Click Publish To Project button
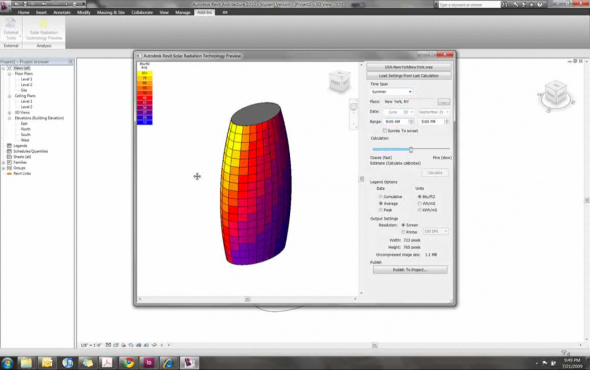 410,270
